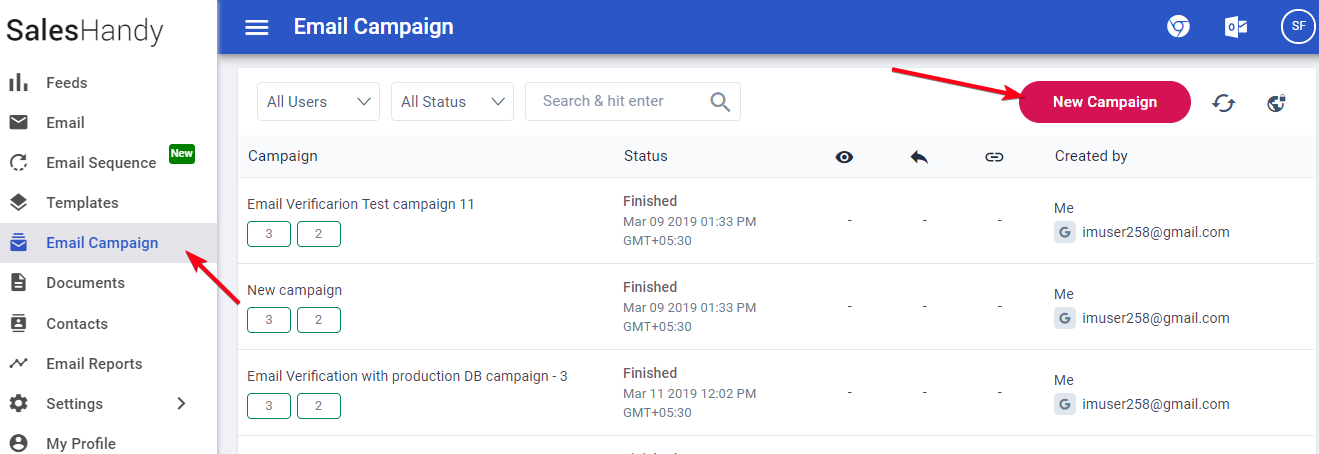Open the All Users dropdown
Screen dimensions: 1319x454
(318, 101)
